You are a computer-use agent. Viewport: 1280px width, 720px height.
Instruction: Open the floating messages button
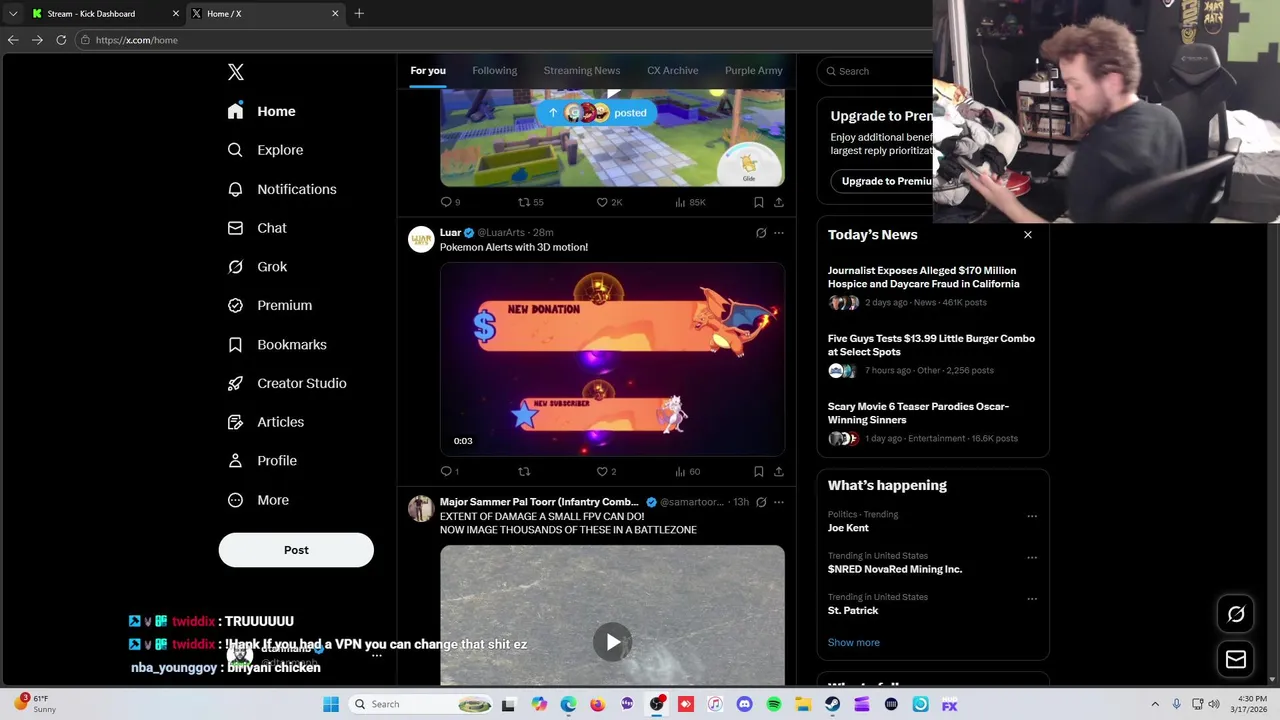click(1236, 659)
